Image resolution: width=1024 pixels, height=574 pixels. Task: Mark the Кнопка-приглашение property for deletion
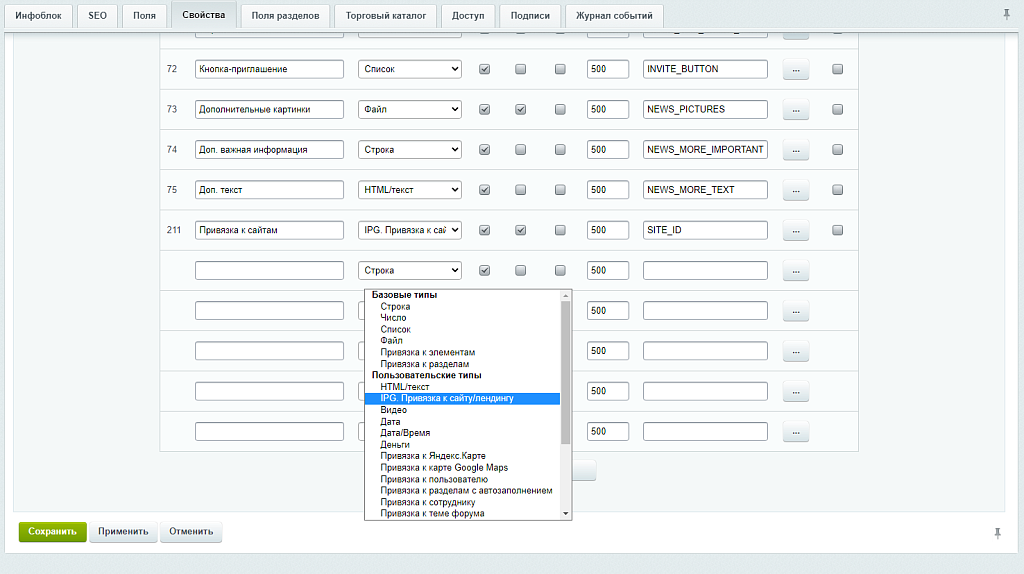click(838, 70)
